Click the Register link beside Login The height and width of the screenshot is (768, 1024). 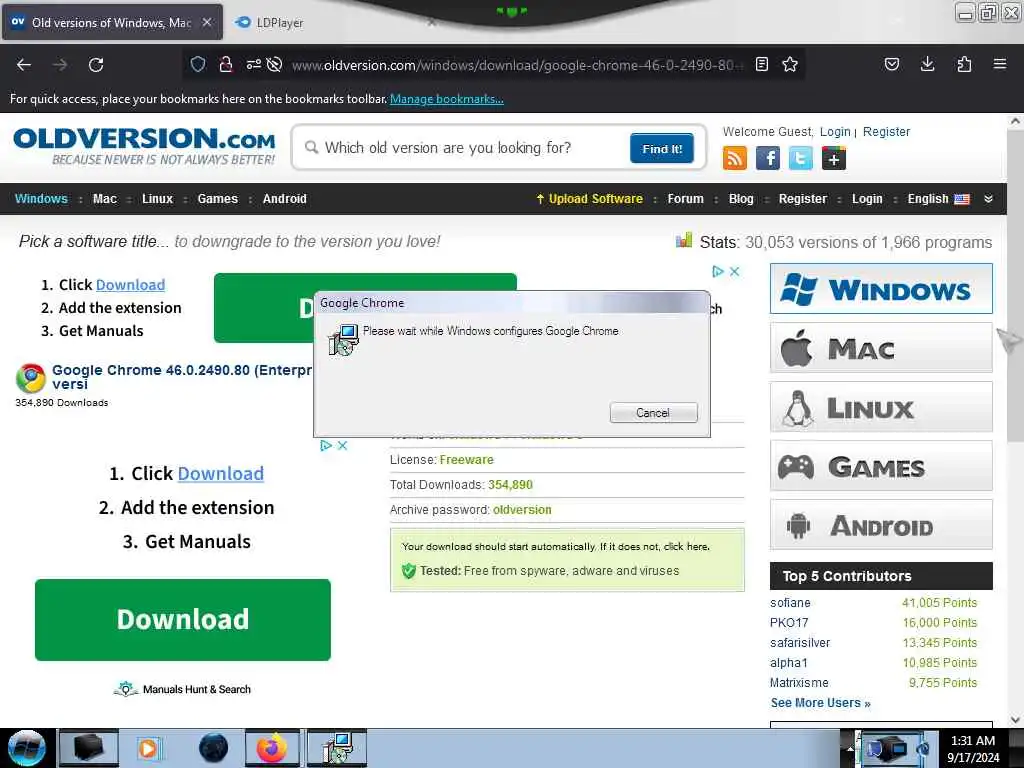(886, 132)
